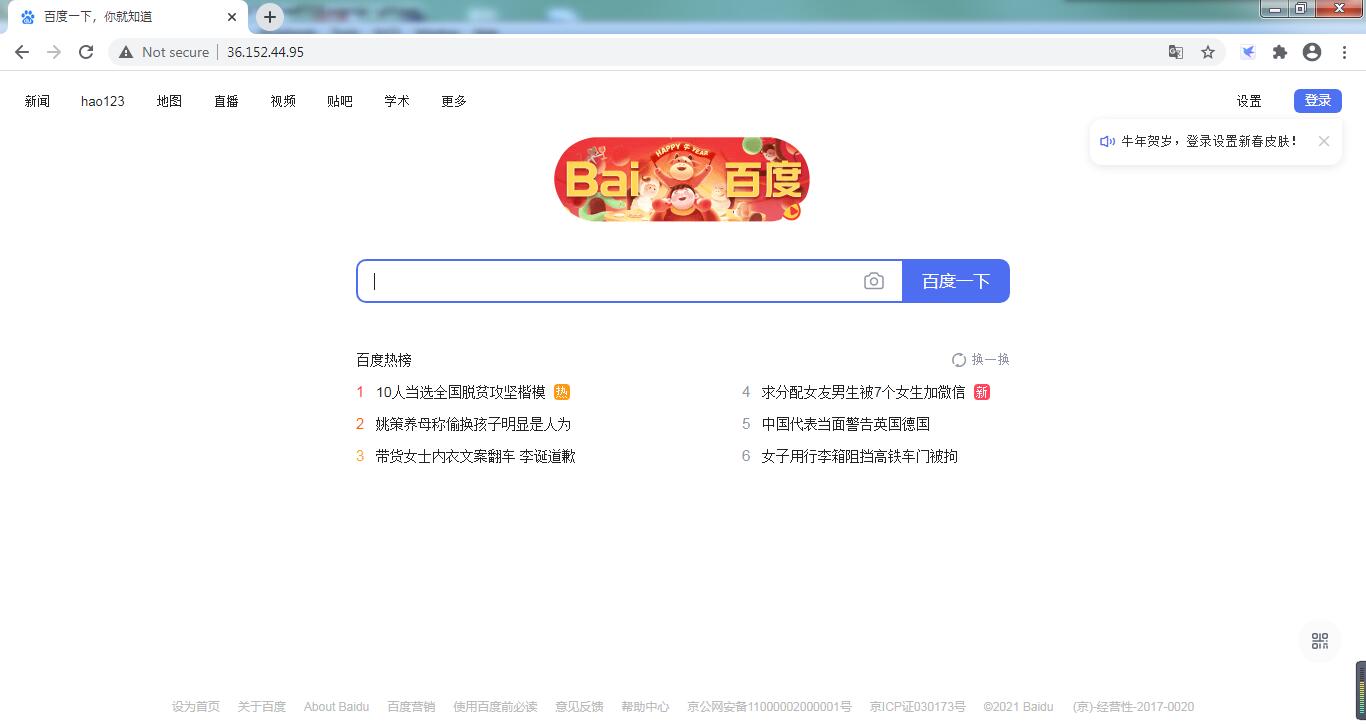Click the 京公网安备11000002000001号 link
The height and width of the screenshot is (725, 1366).
[769, 707]
